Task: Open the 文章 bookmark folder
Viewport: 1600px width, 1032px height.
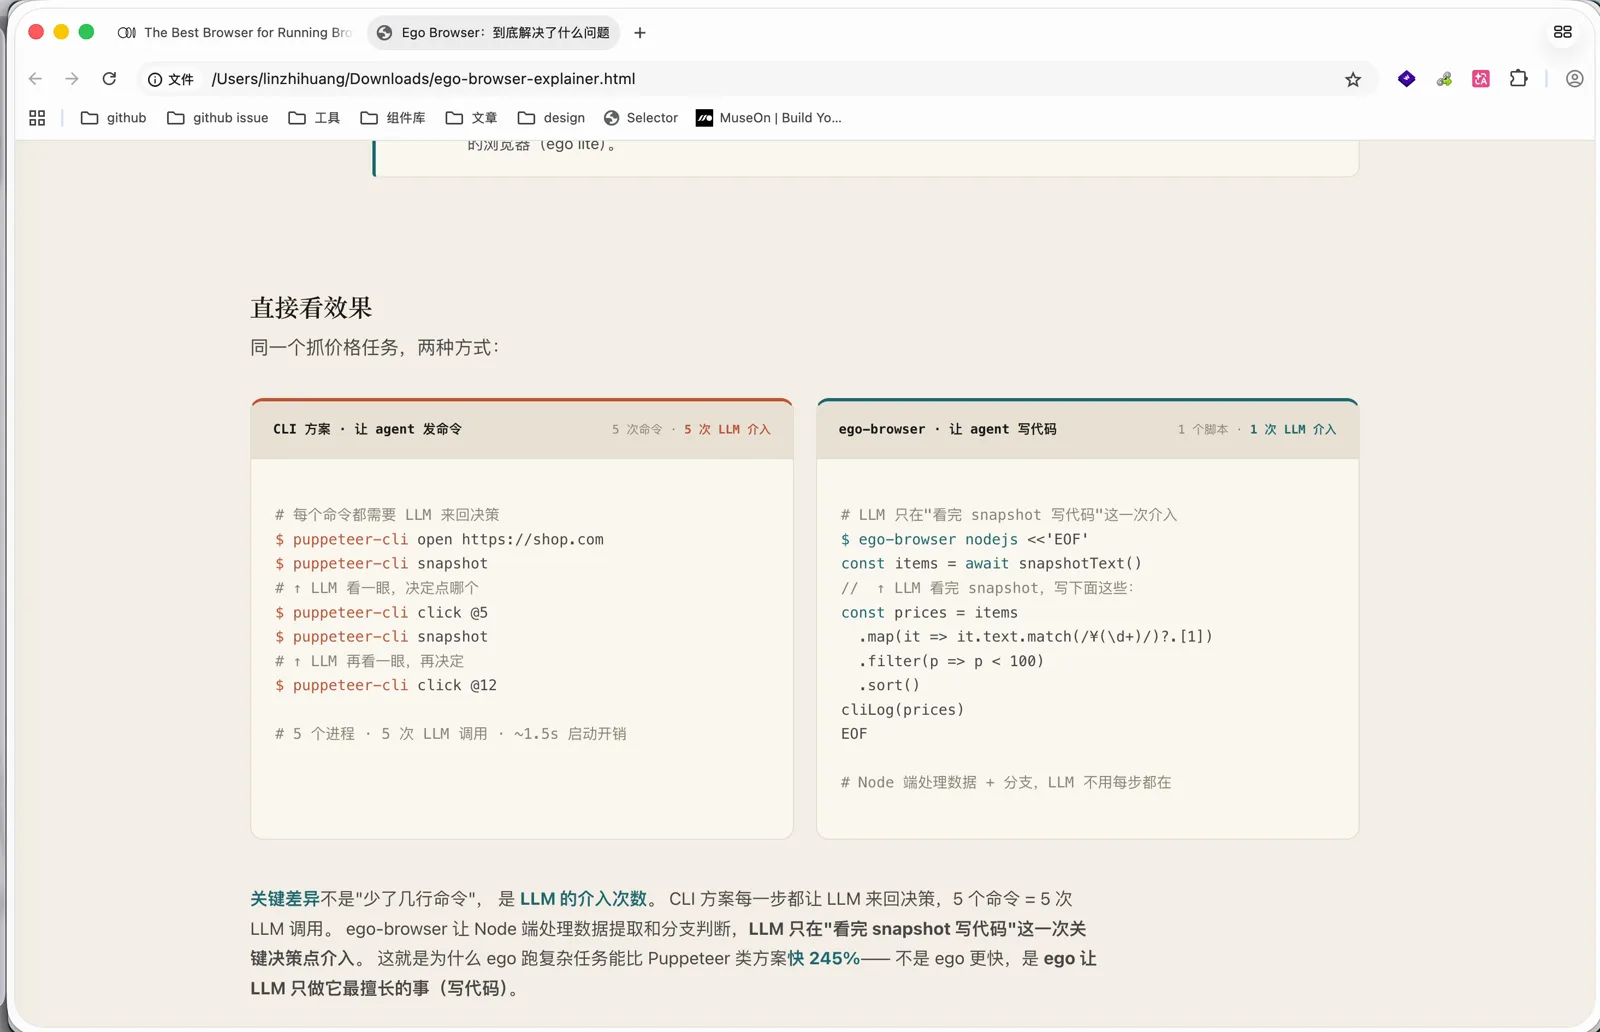Action: [471, 118]
